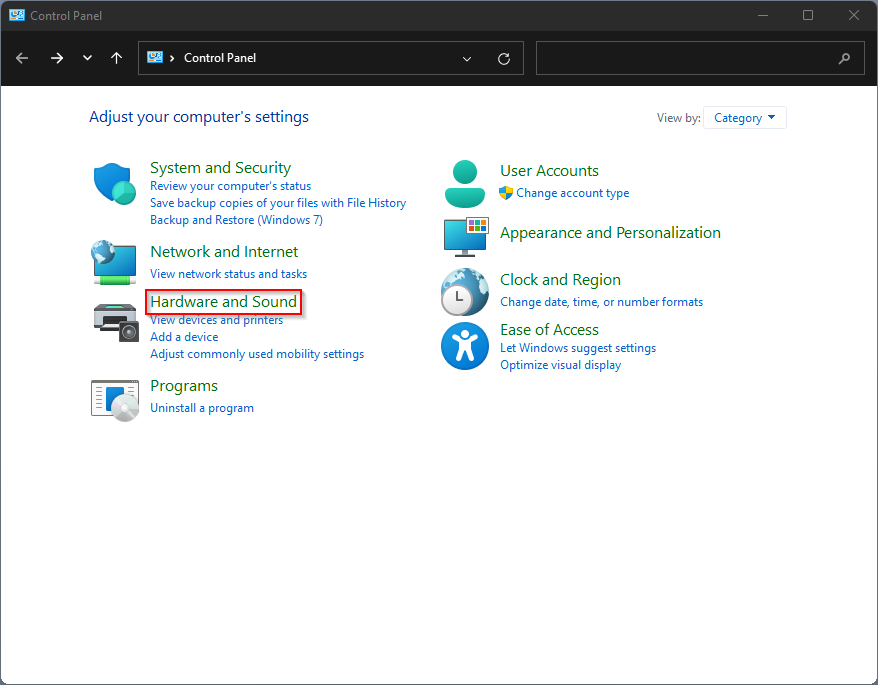878x685 pixels.
Task: Go forward with the right arrow
Action: click(57, 58)
